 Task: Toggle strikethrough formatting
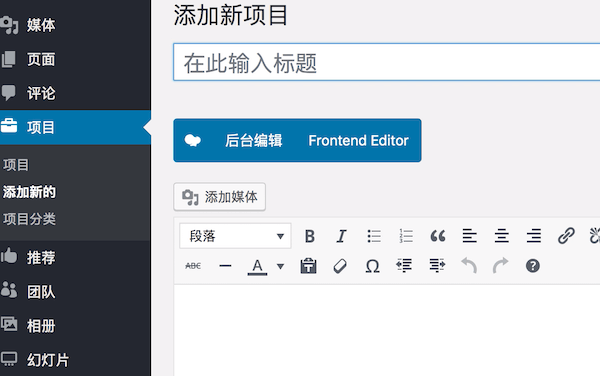click(x=193, y=266)
